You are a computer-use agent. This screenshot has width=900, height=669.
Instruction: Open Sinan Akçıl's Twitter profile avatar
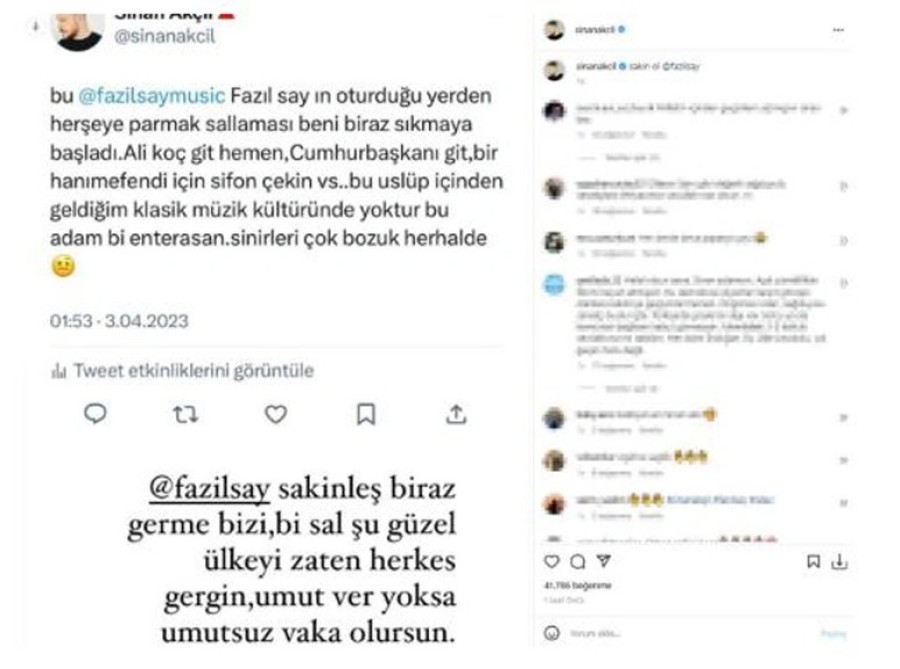coord(77,32)
